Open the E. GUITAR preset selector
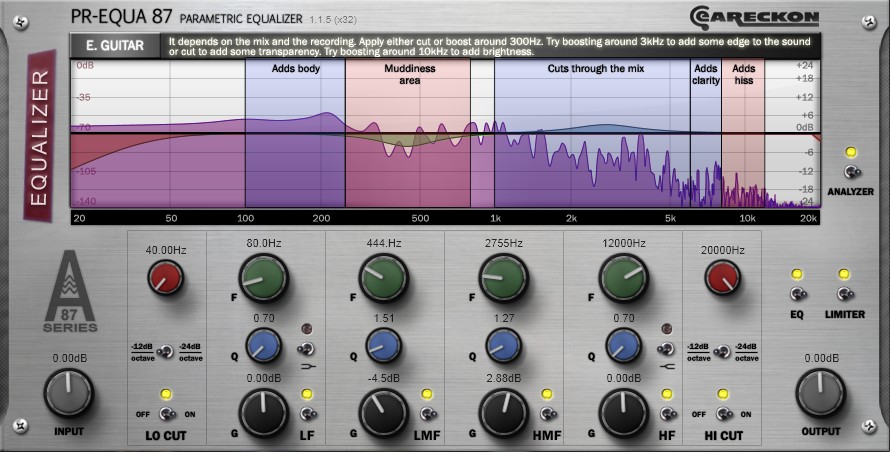Screen dimensions: 890x452 point(115,45)
